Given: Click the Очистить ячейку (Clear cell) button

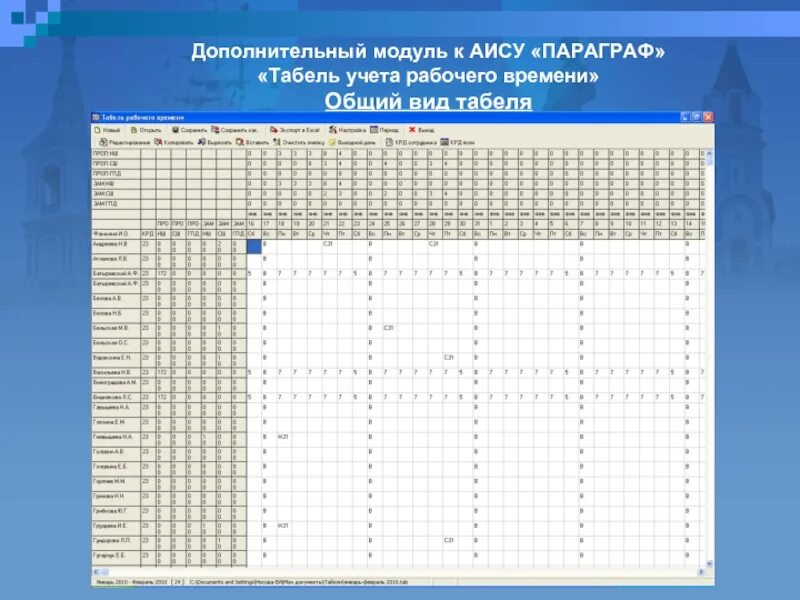Looking at the screenshot, I should 298,142.
